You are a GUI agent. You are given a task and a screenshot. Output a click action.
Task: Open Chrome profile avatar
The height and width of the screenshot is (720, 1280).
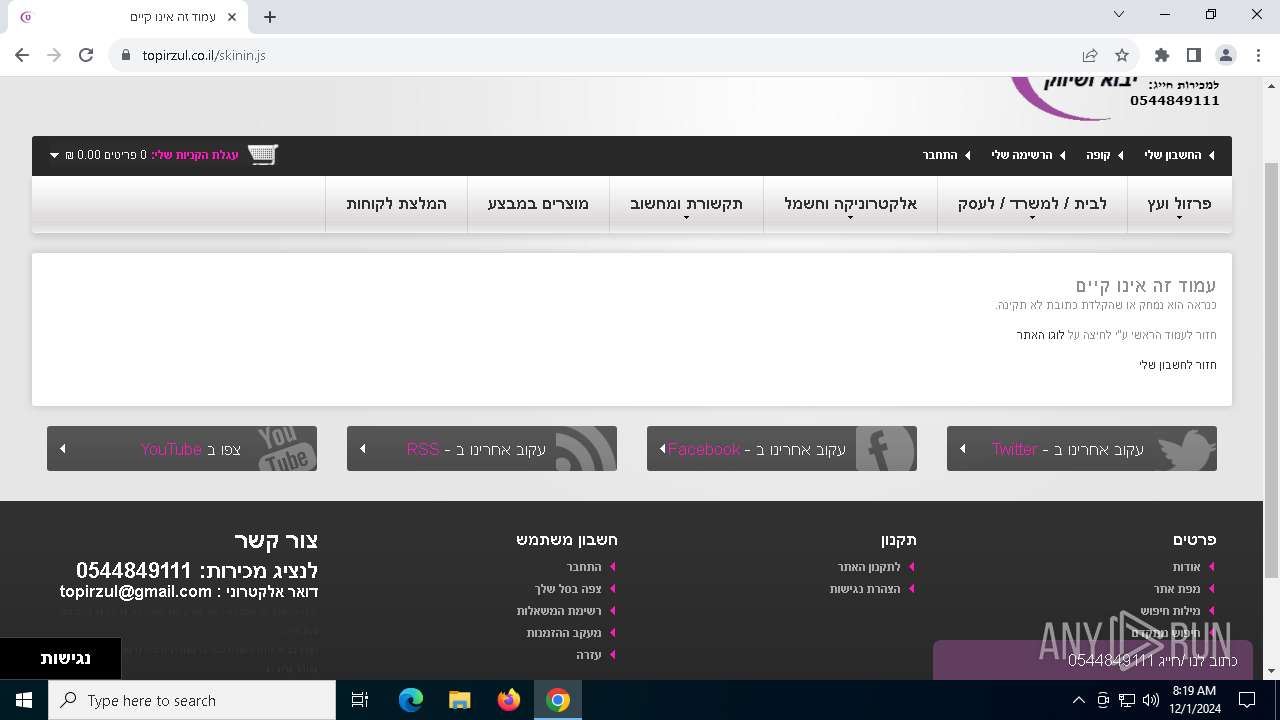click(1226, 55)
